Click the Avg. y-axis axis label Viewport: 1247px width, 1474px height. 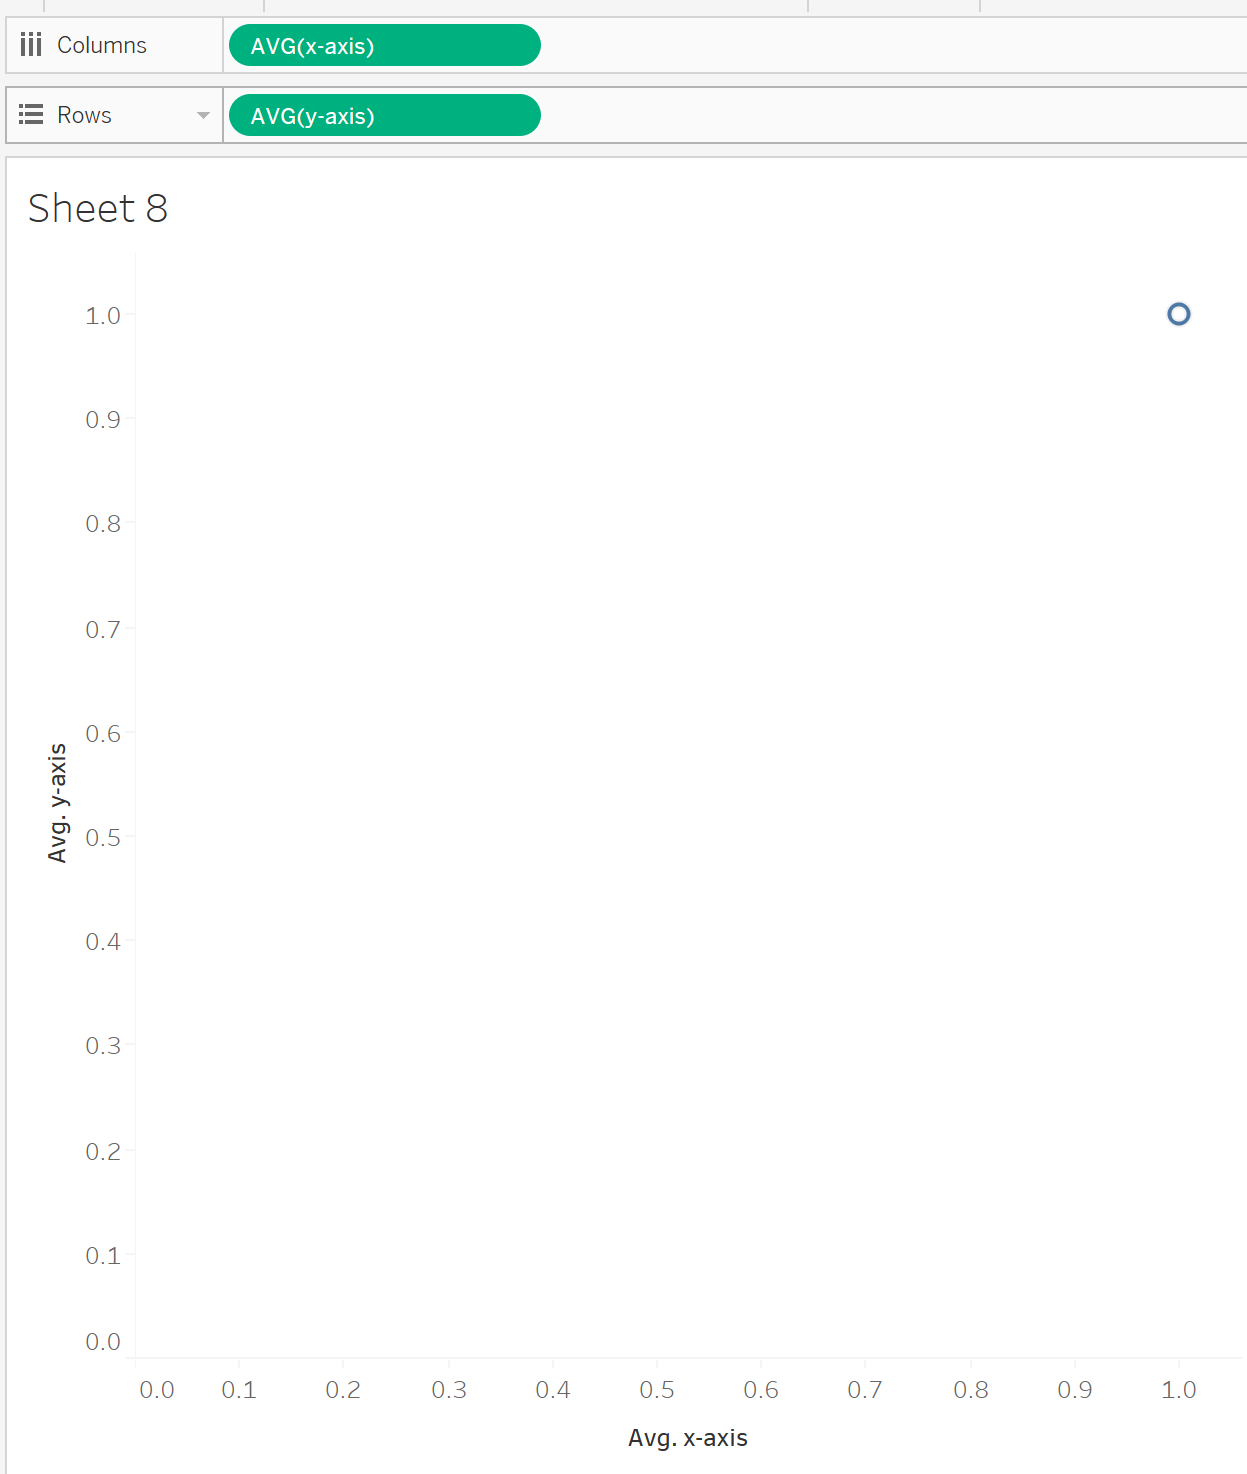pyautogui.click(x=58, y=802)
